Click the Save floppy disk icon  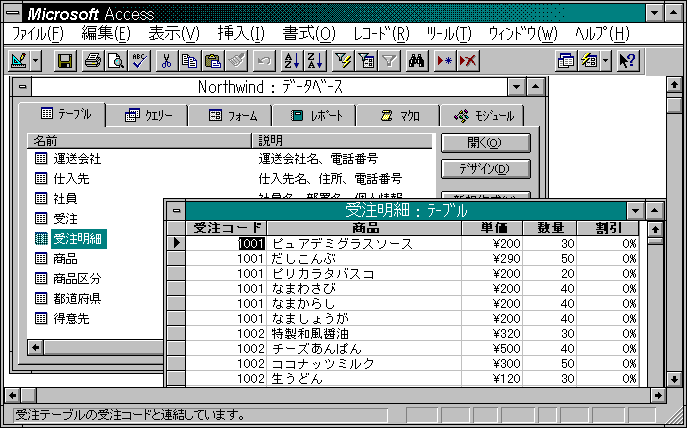click(x=66, y=61)
